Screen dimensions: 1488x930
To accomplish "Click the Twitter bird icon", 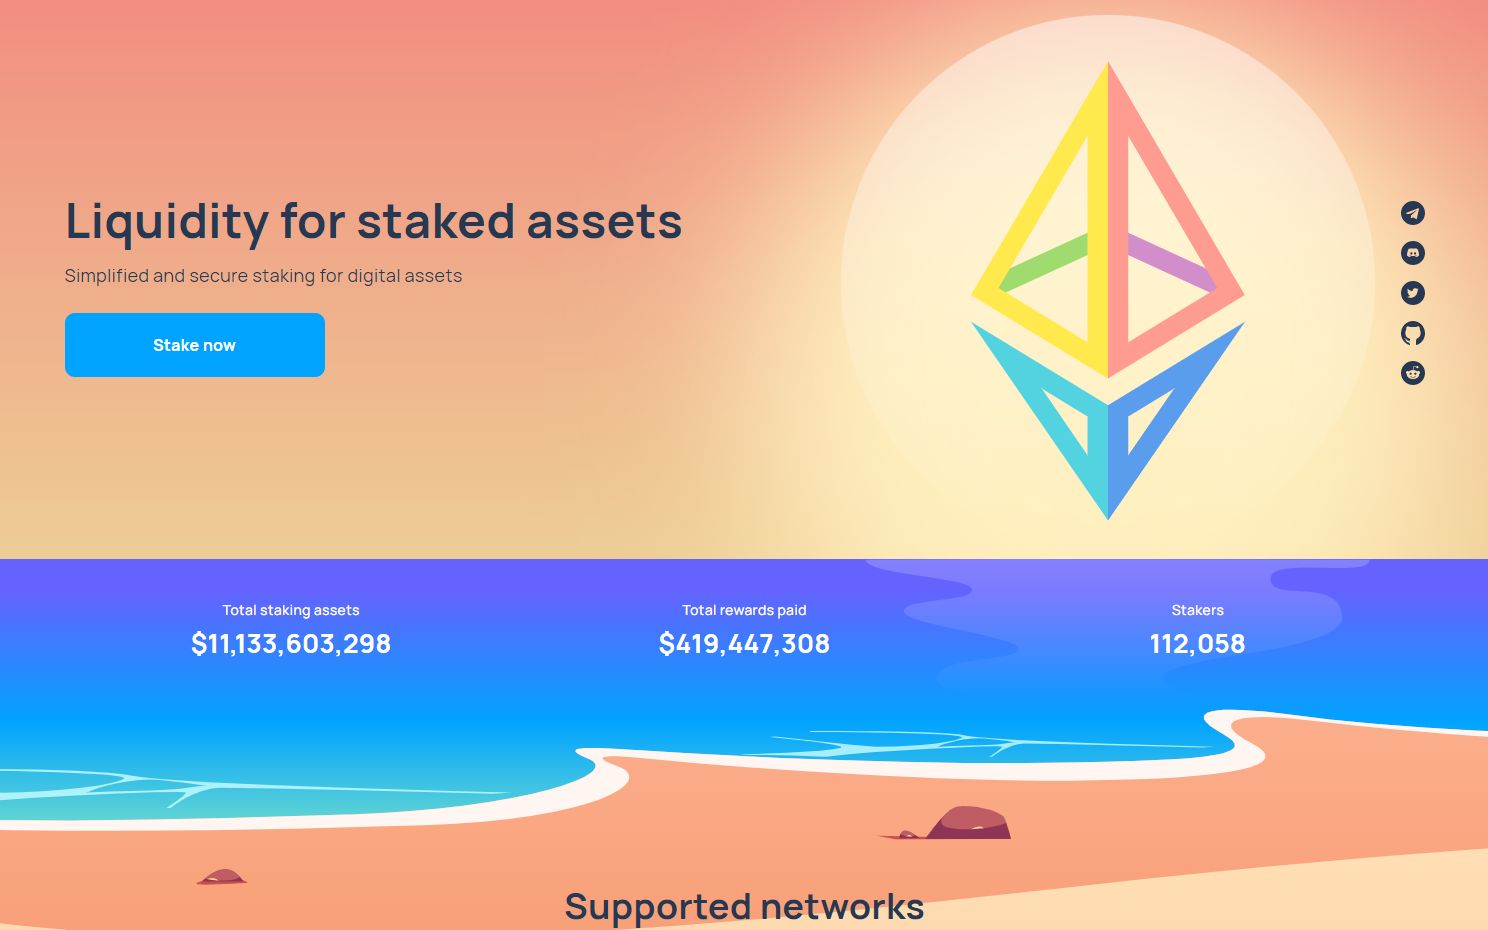I will [1412, 293].
